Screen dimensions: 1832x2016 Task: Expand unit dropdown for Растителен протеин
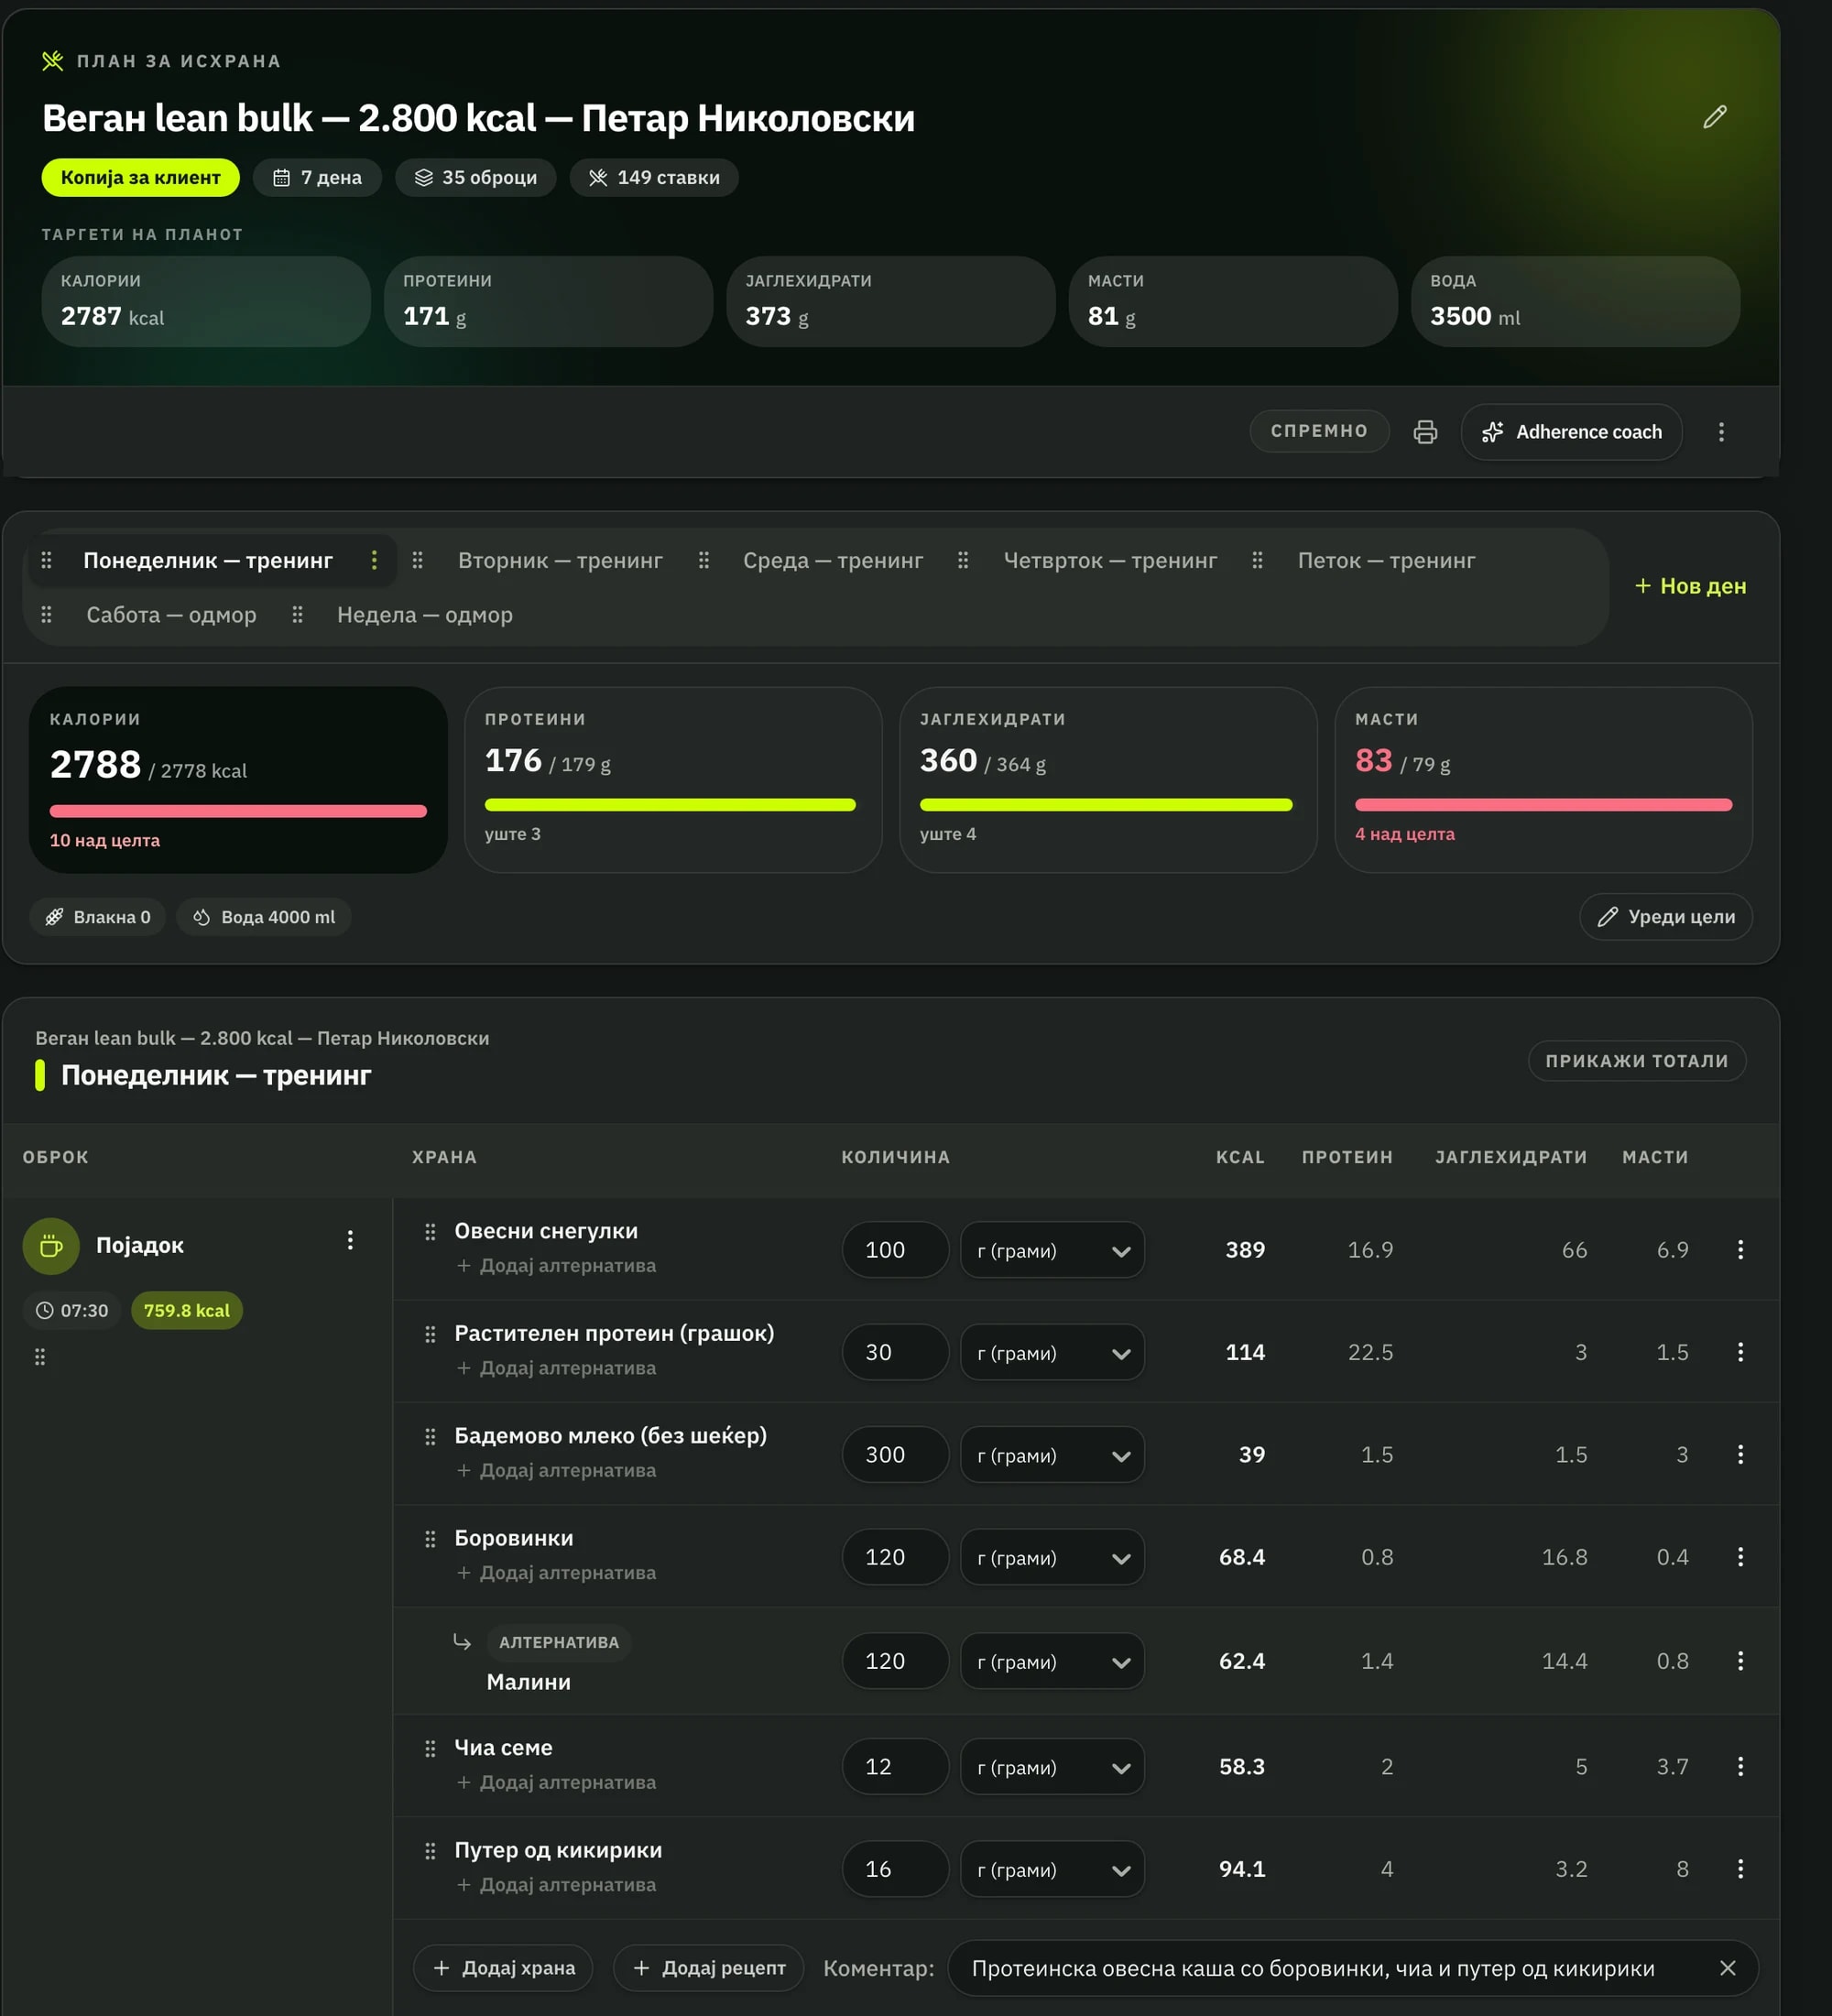1052,1352
